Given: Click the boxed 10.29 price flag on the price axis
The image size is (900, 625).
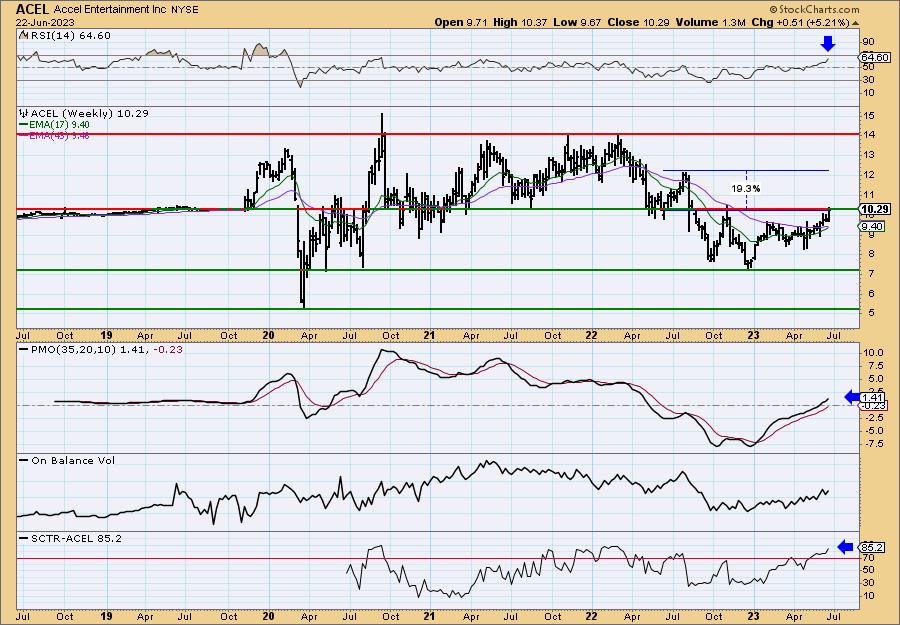Looking at the screenshot, I should tap(875, 209).
